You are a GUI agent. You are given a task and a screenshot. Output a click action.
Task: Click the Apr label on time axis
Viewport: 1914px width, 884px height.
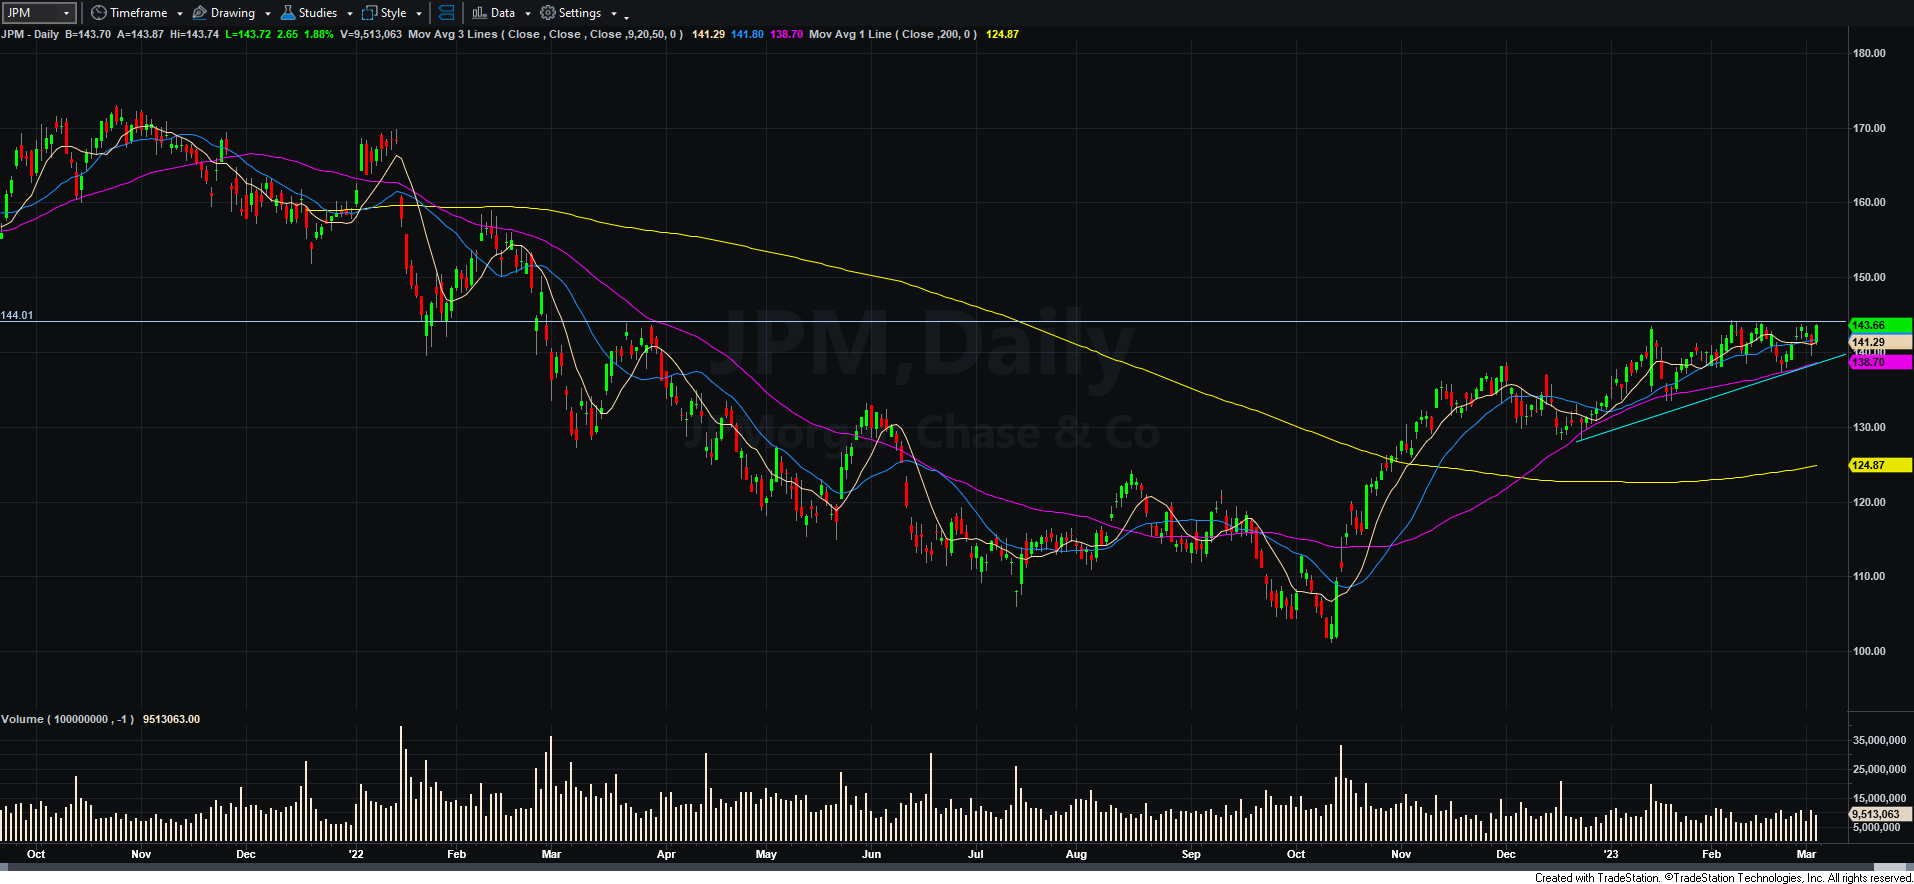pyautogui.click(x=666, y=854)
